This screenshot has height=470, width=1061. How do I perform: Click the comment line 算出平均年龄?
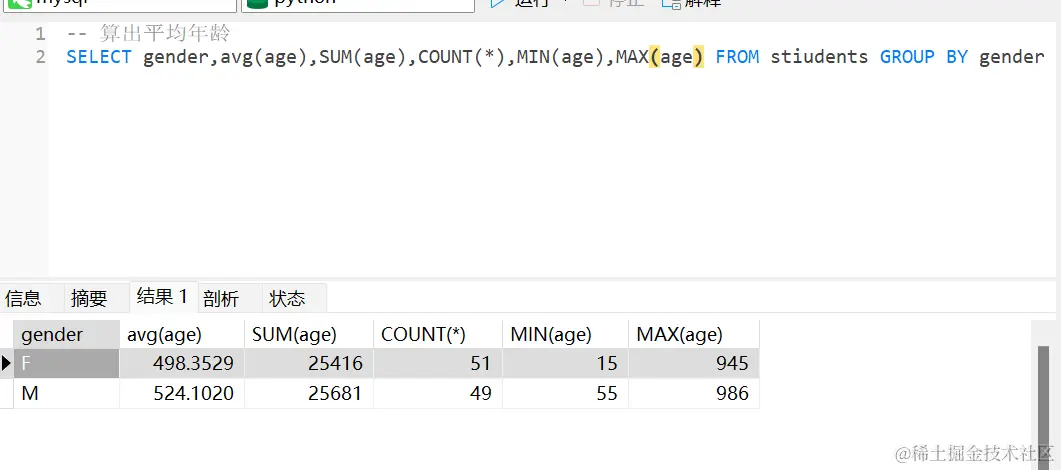coord(149,33)
